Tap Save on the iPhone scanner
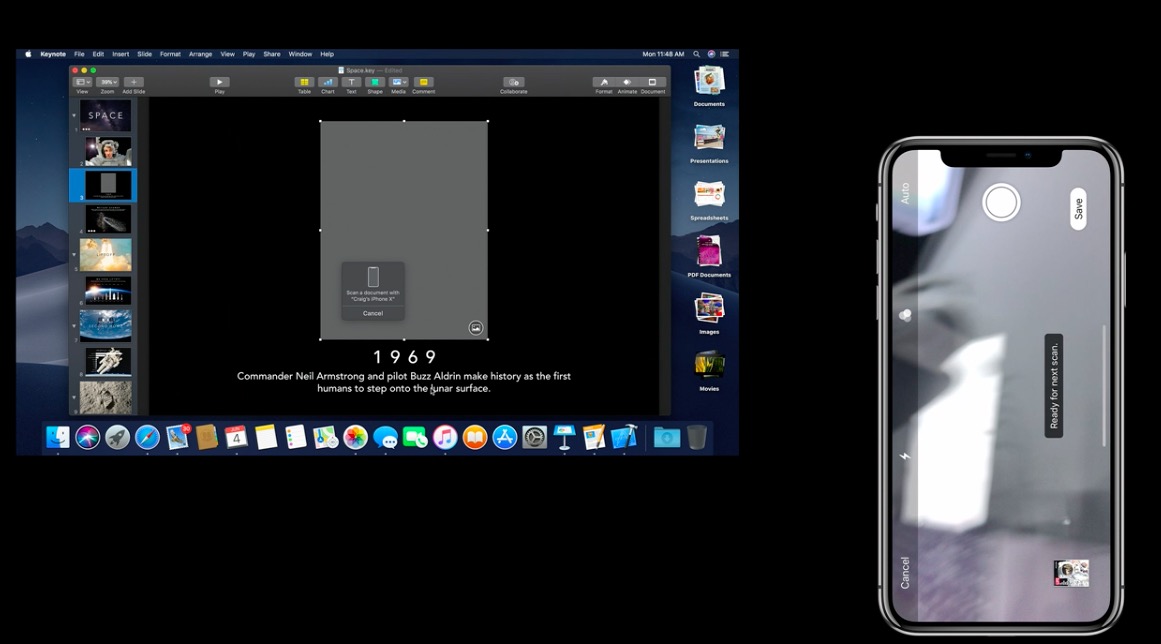 tap(1078, 209)
